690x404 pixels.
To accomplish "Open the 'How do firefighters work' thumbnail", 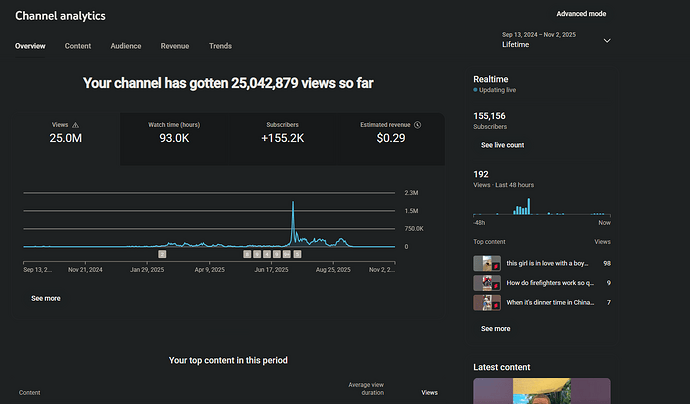I will [487, 283].
